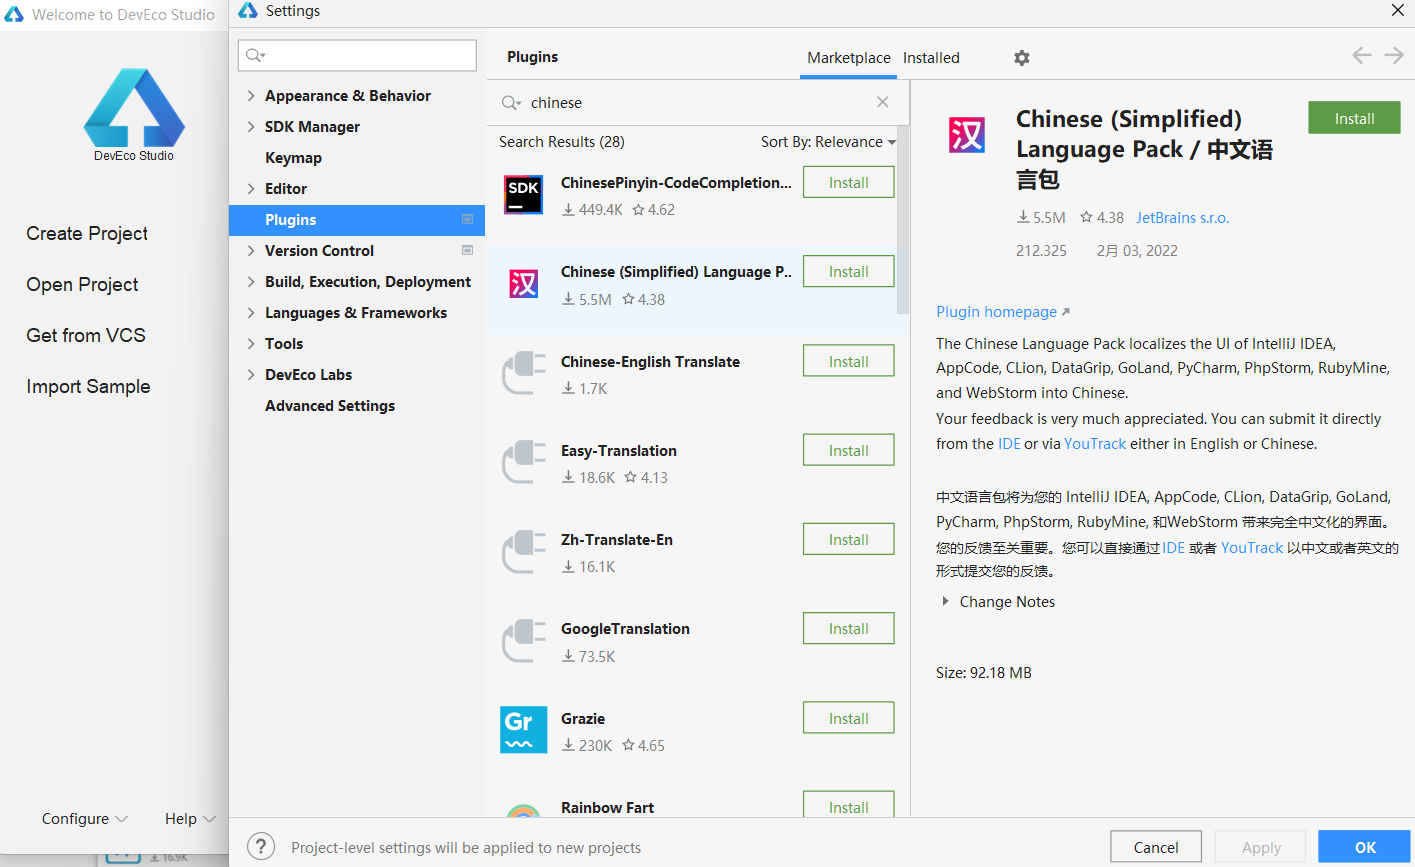Install ChinesePinyin-CodeCompletion plugin
Image resolution: width=1415 pixels, height=867 pixels.
848,183
